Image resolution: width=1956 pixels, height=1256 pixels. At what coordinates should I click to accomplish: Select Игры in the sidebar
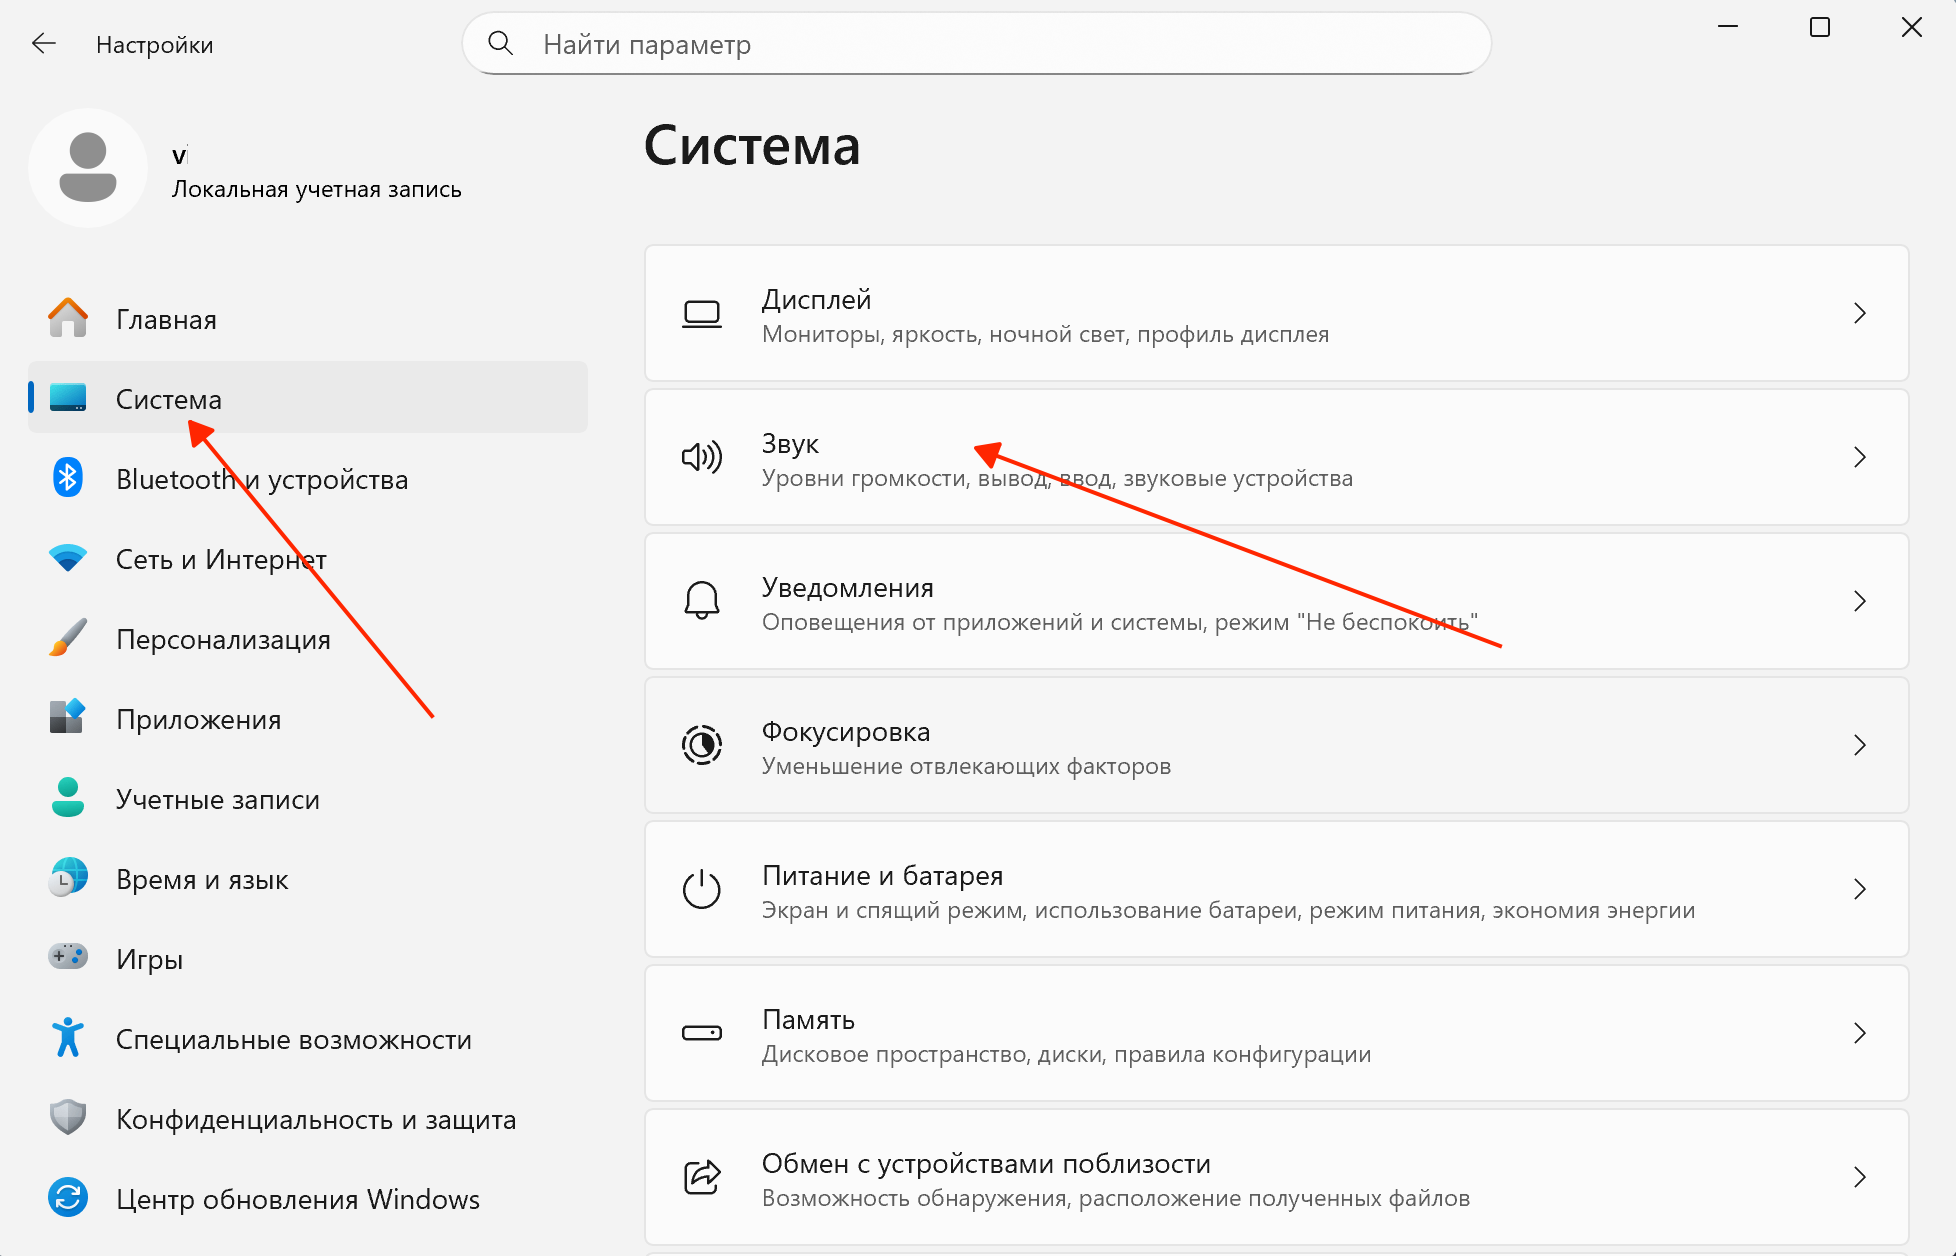[308, 958]
